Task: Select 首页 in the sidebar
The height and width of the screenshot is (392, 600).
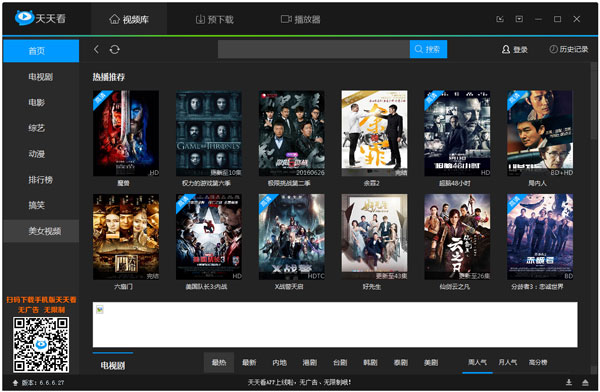Action: 41,51
